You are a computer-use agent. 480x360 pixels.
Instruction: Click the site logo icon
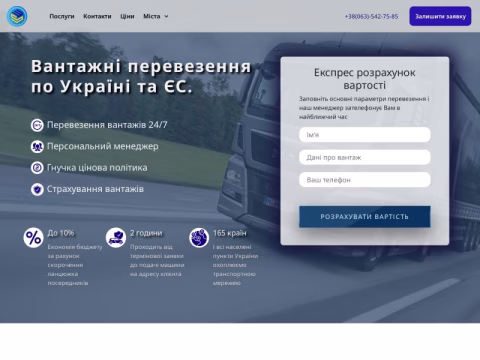(17, 16)
